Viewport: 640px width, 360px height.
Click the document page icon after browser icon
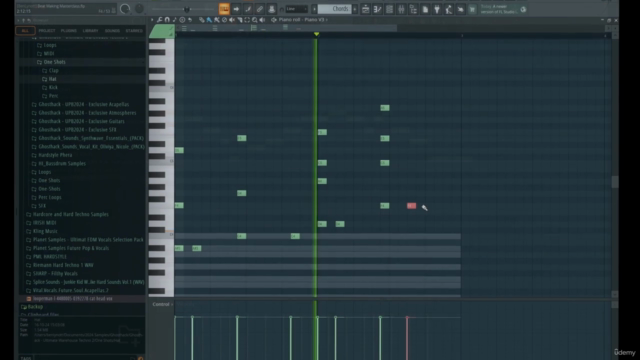[425, 9]
